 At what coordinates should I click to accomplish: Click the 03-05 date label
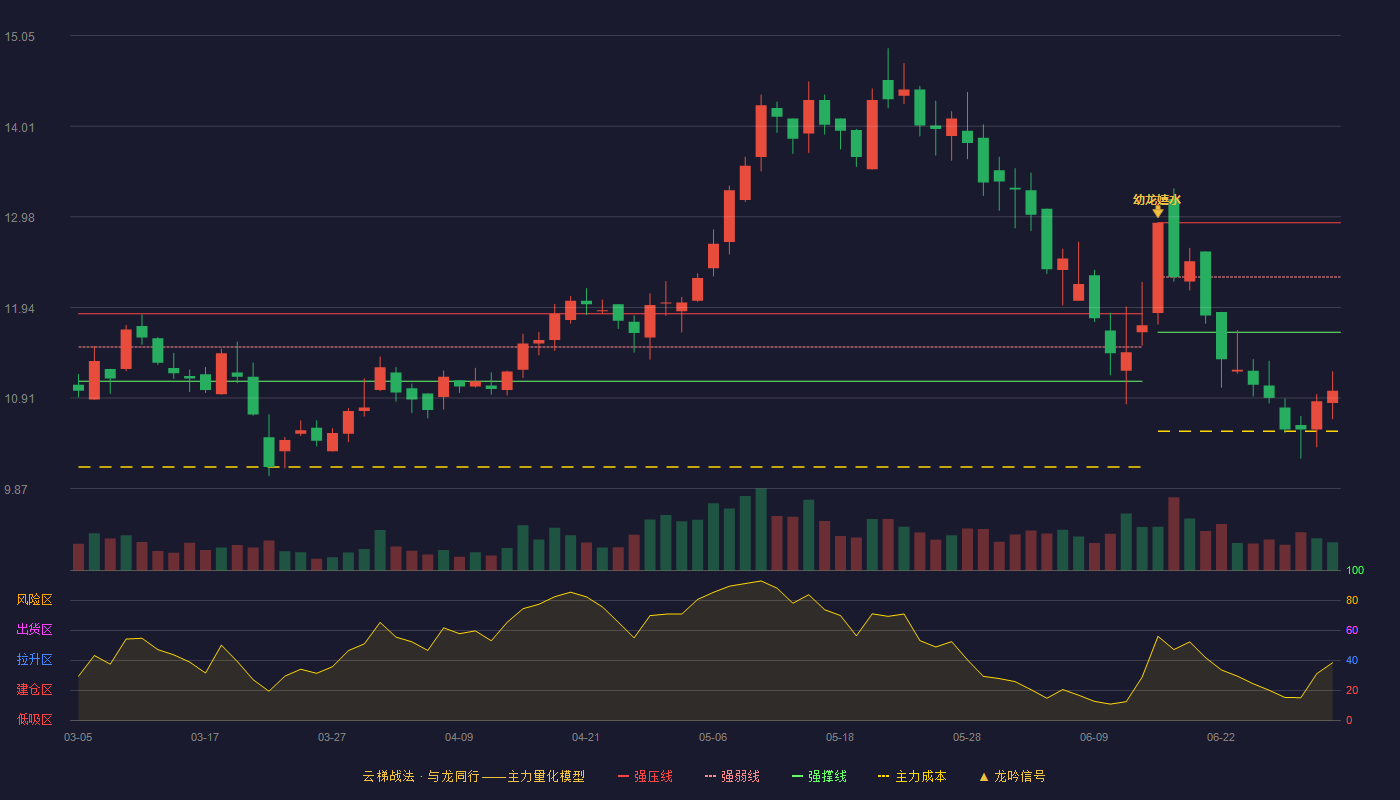point(78,737)
